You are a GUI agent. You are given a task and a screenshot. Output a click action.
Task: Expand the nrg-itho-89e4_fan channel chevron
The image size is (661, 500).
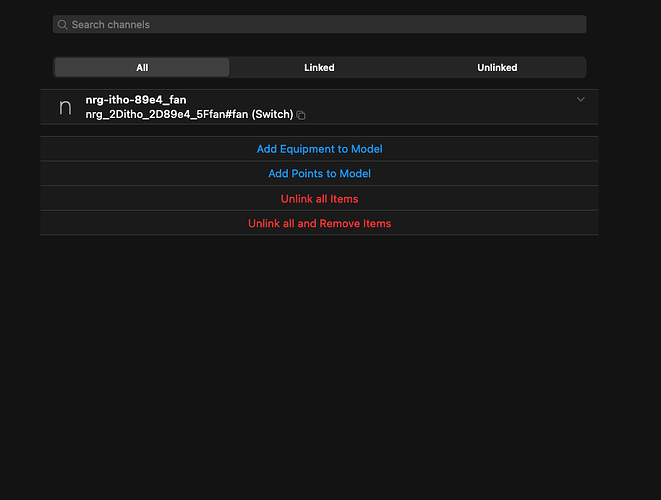580,99
